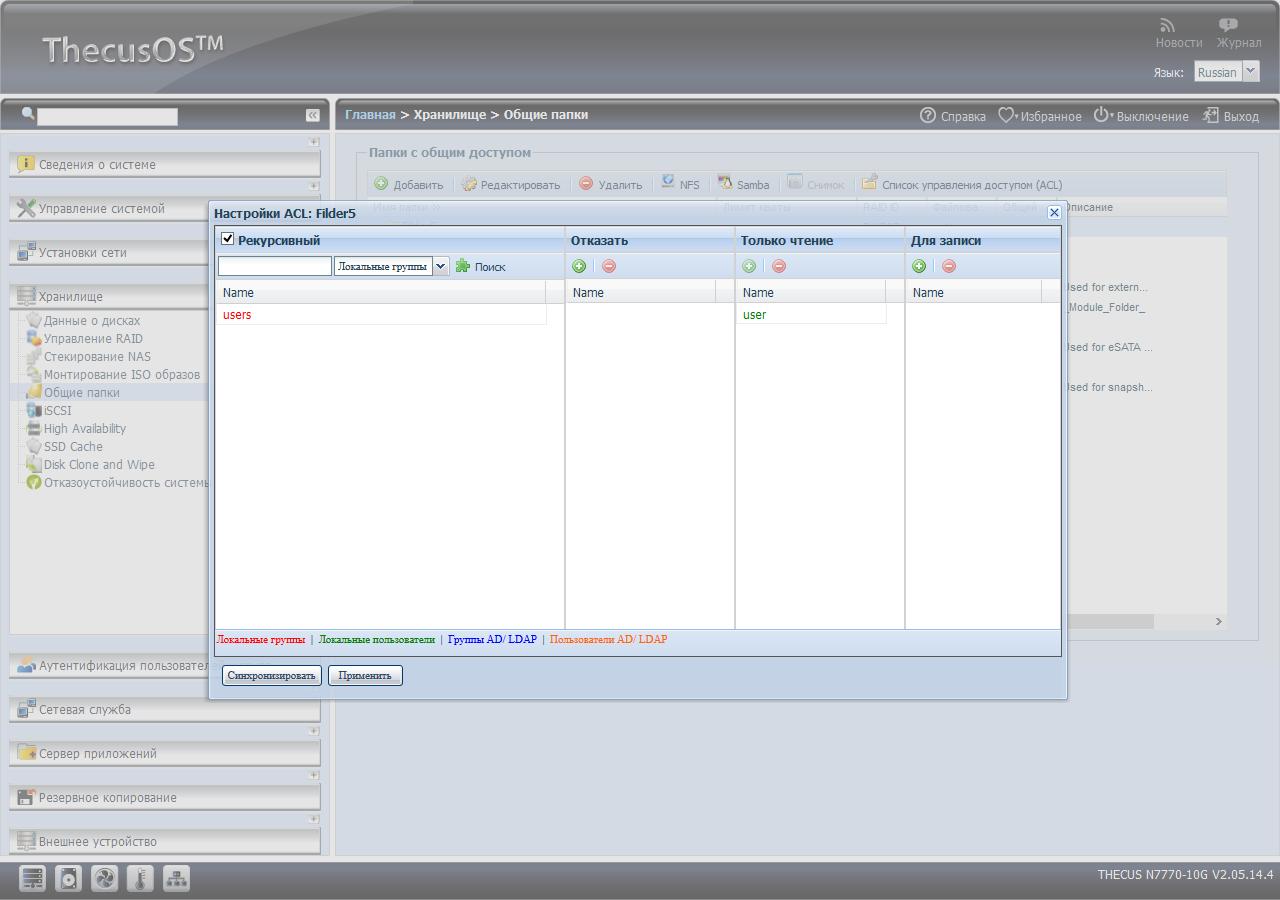
Task: Expand the Установки сети section
Action: 165,253
